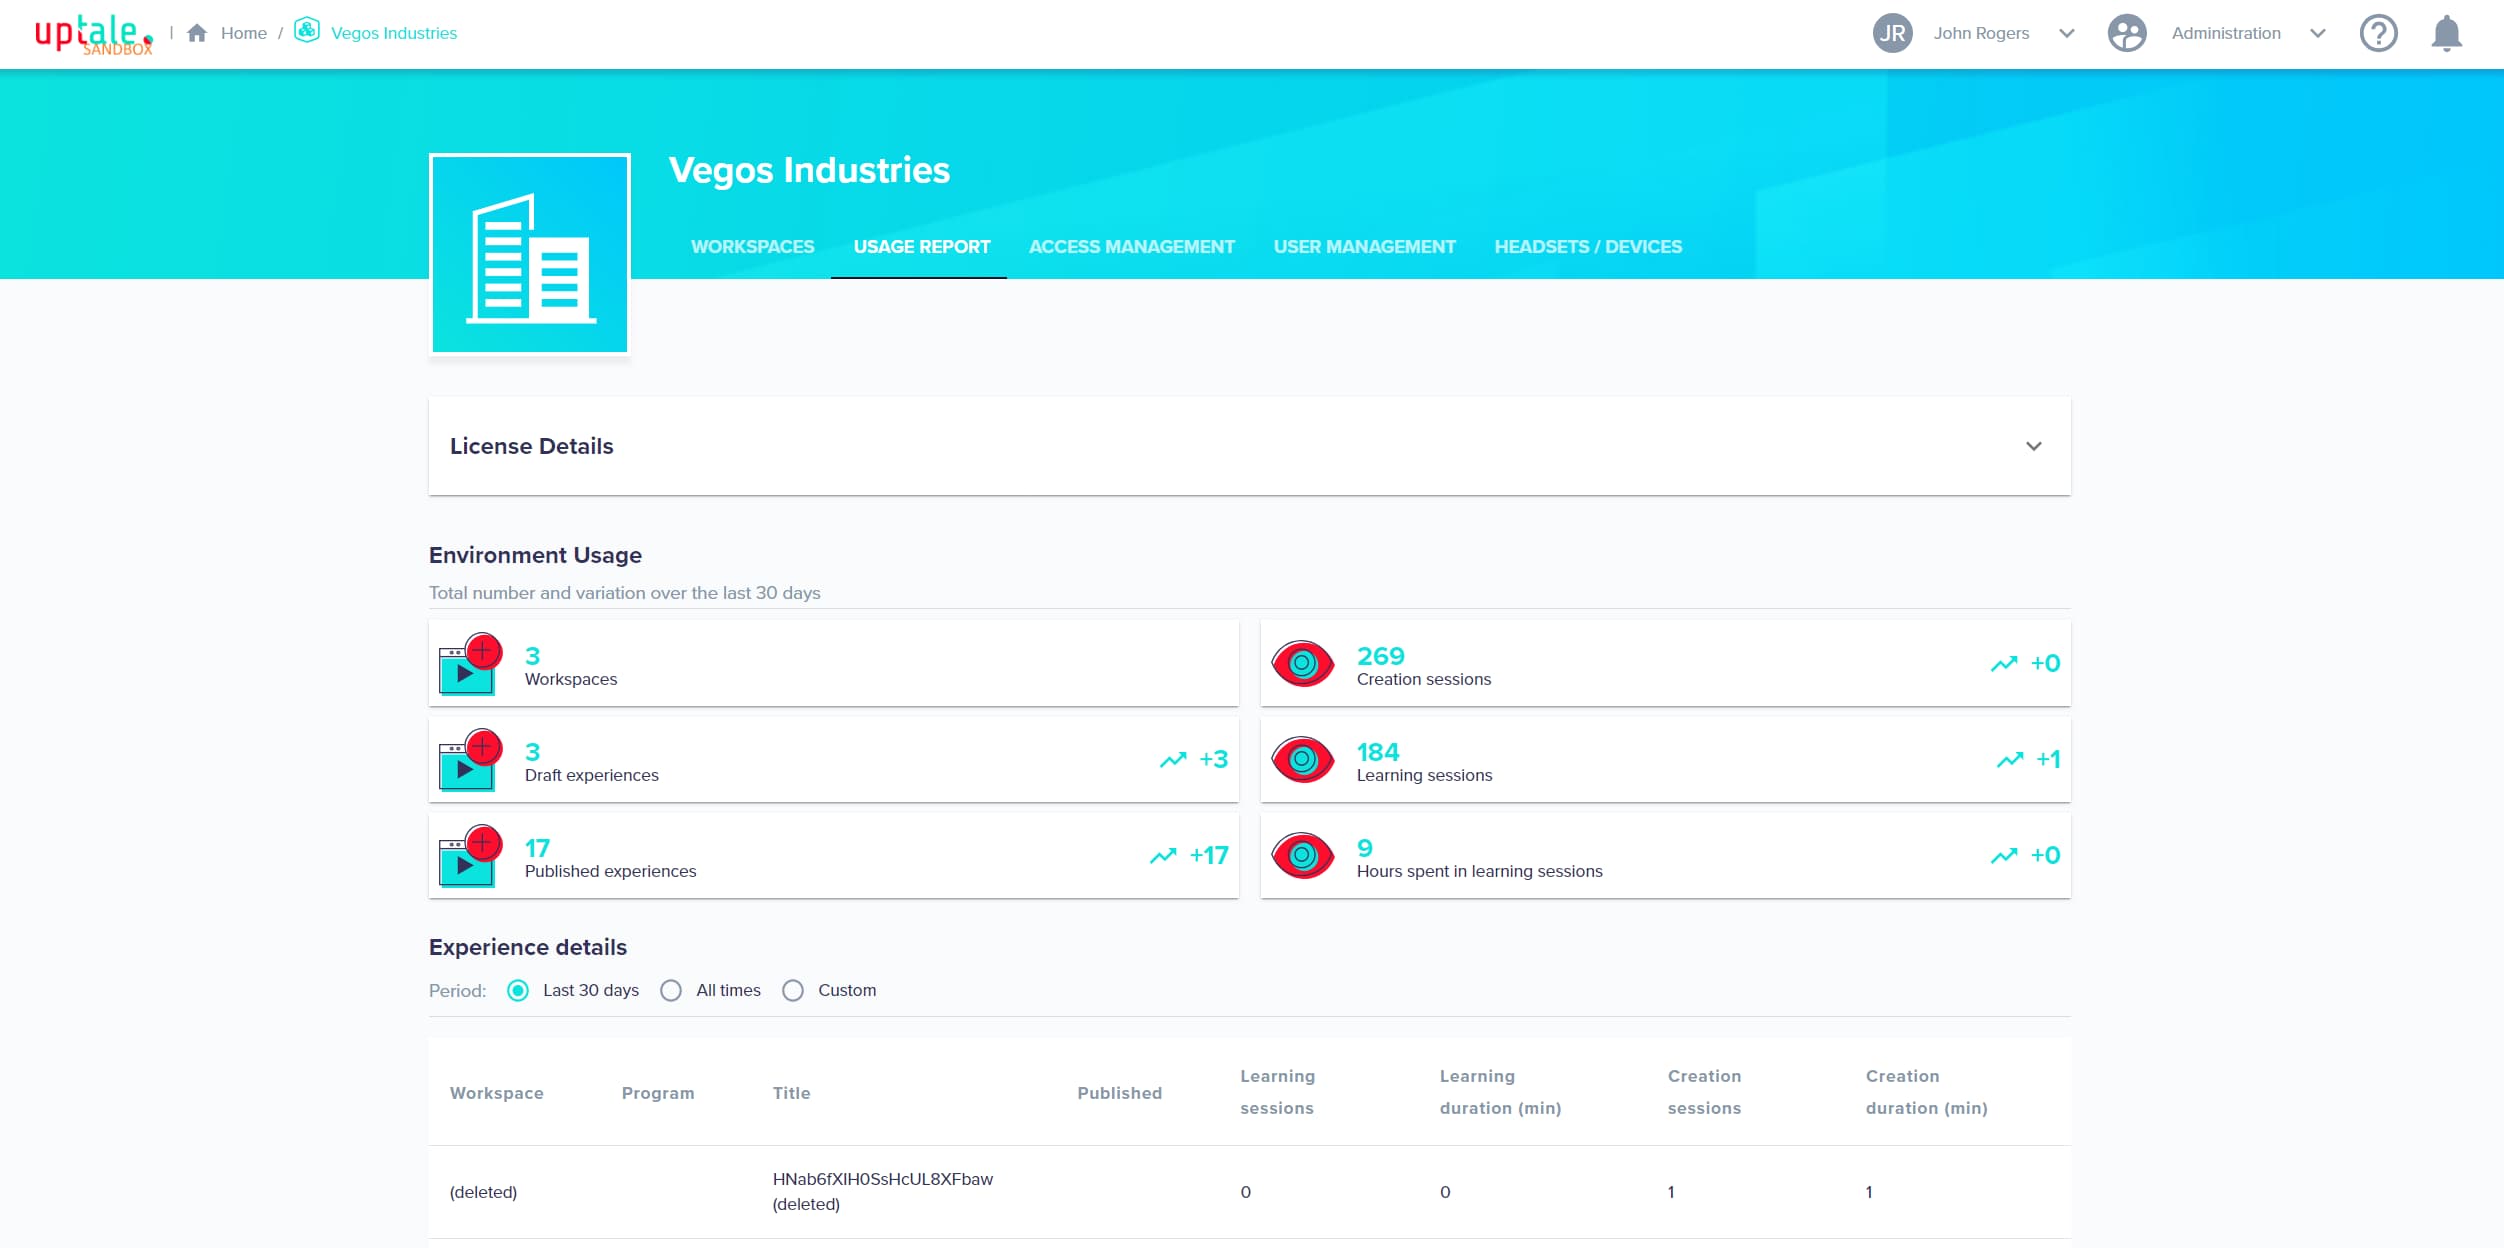
Task: Open the Administration dropdown chevron
Action: click(x=2317, y=33)
